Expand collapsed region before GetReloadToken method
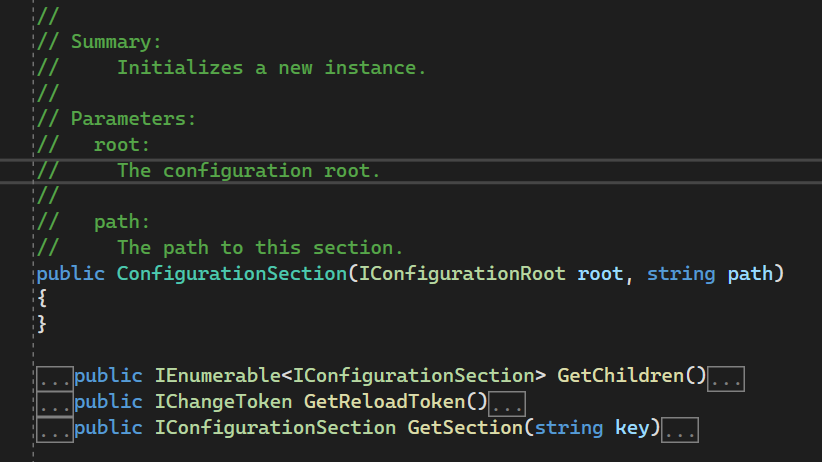Image resolution: width=822 pixels, height=462 pixels. (54, 403)
